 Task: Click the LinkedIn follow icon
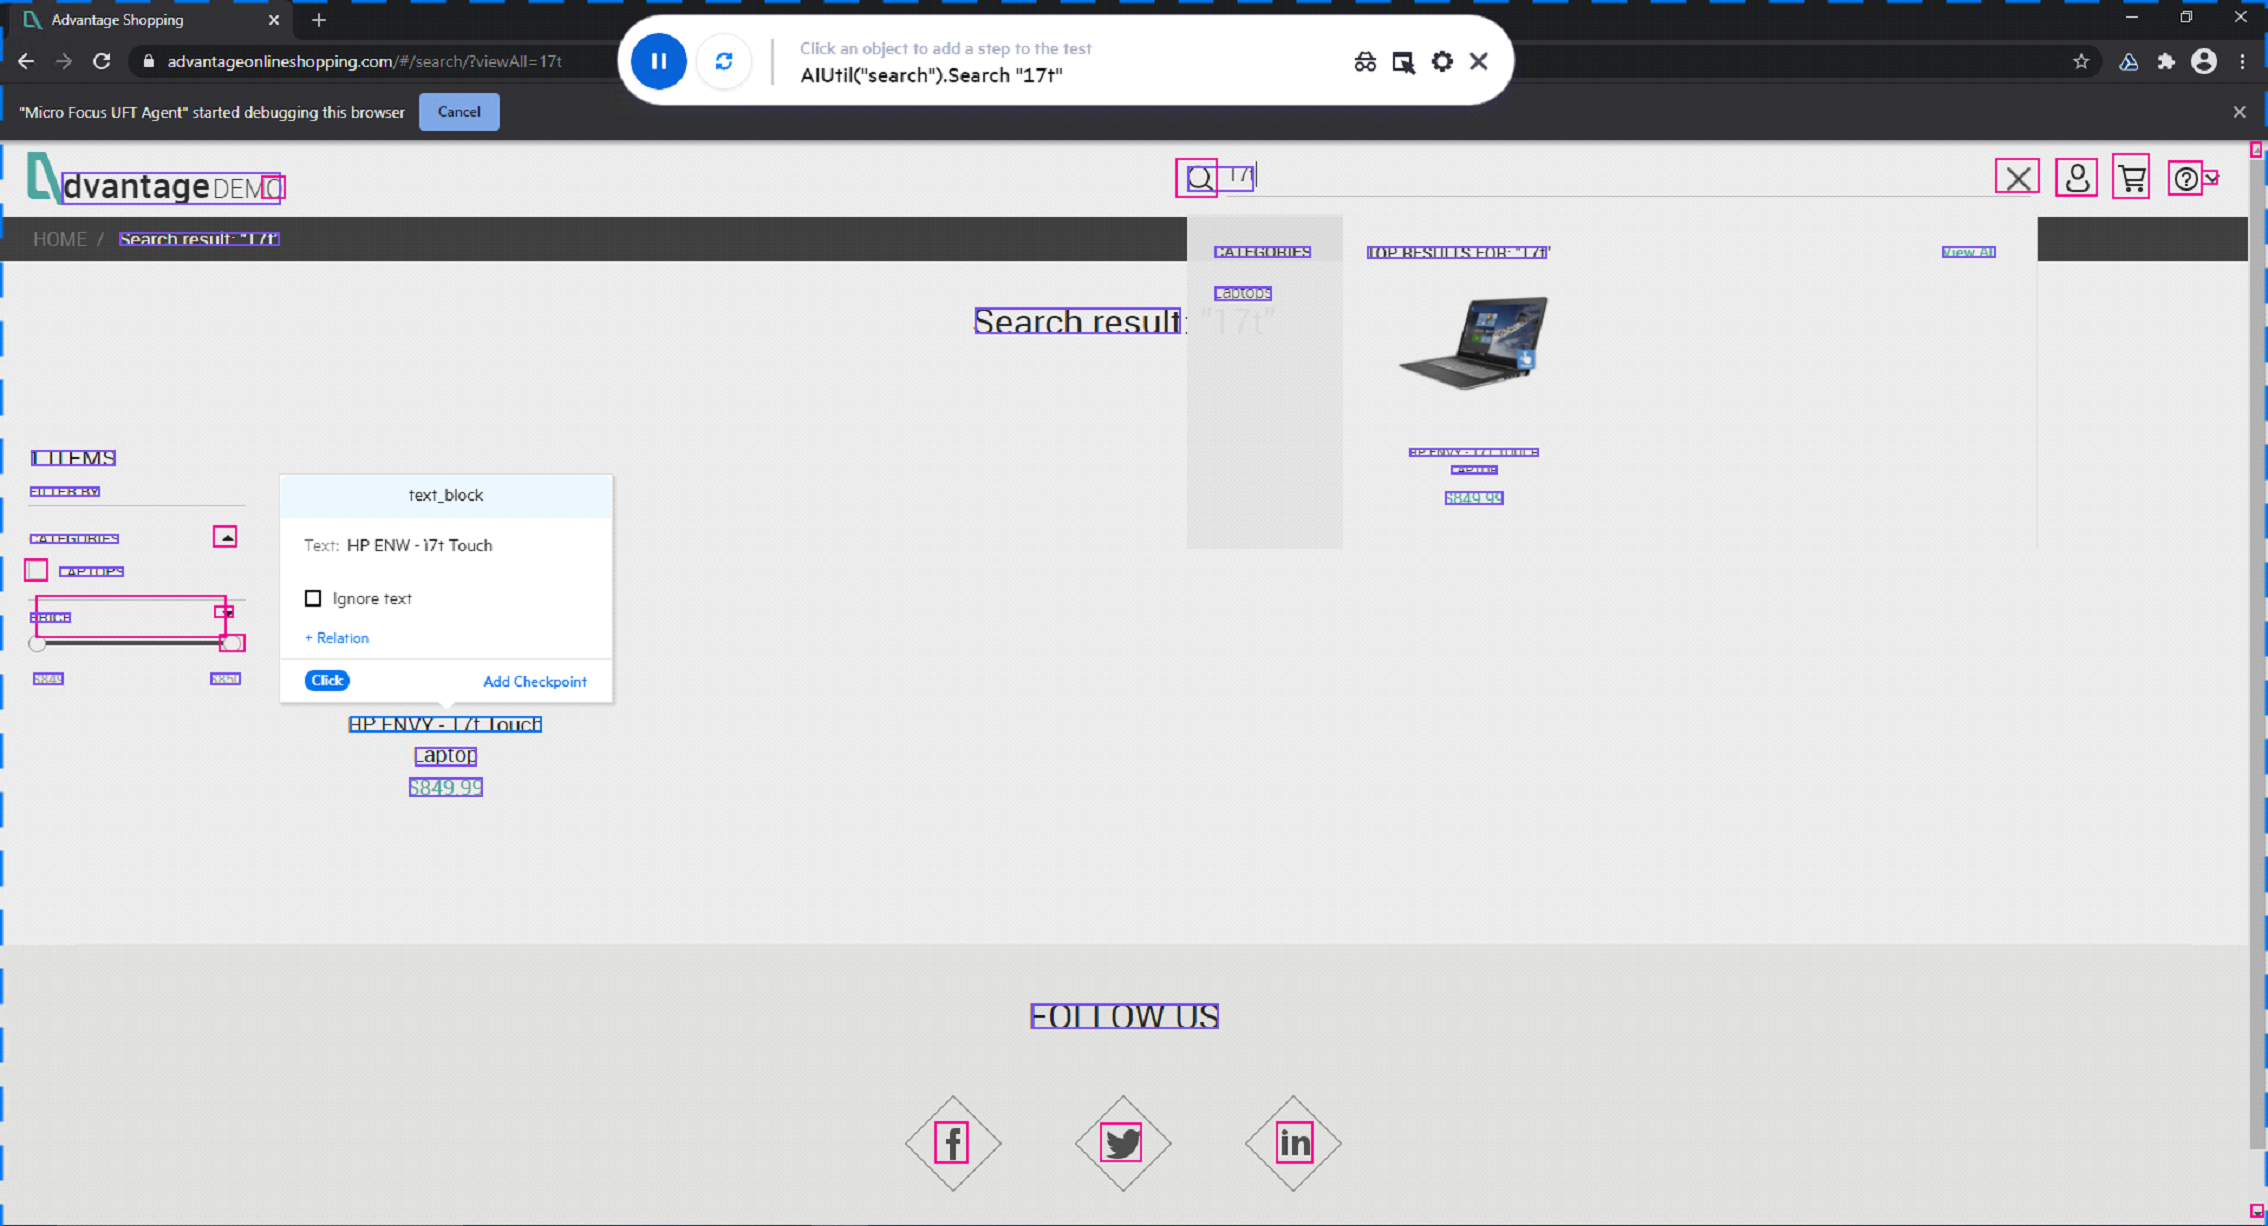click(1294, 1142)
